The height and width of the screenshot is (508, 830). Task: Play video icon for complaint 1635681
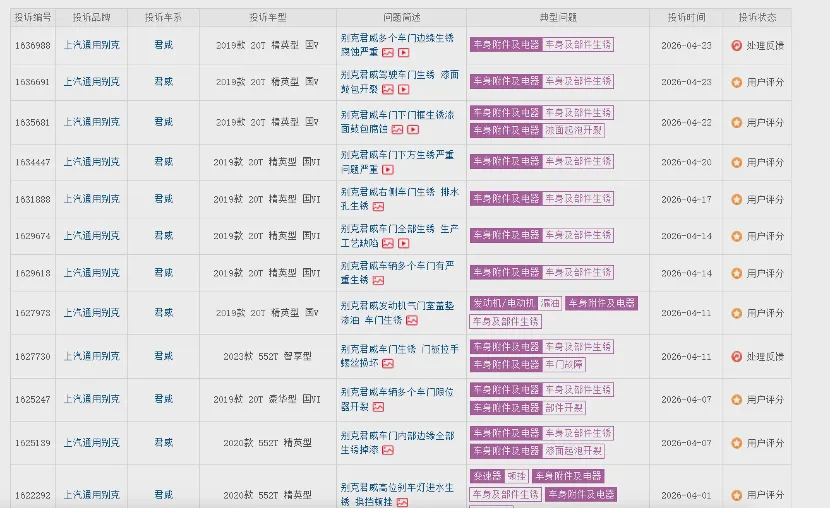point(413,129)
